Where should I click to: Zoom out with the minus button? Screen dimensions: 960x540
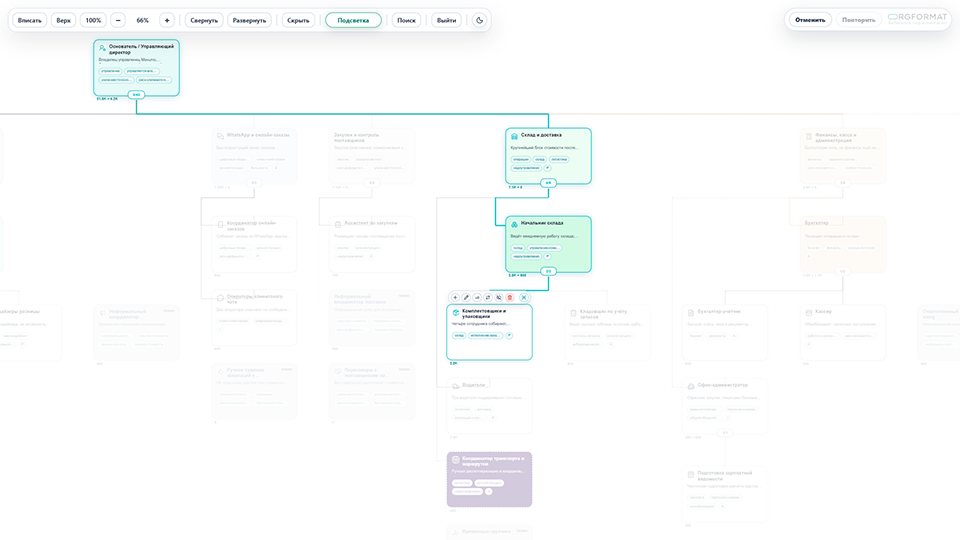118,20
